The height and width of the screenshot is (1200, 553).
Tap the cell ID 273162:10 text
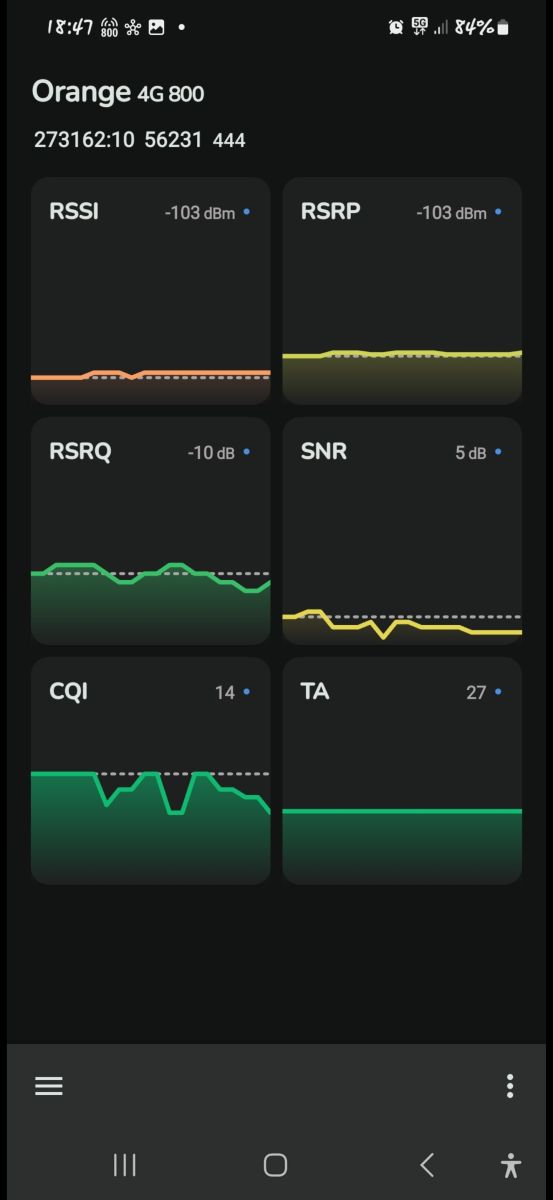84,140
